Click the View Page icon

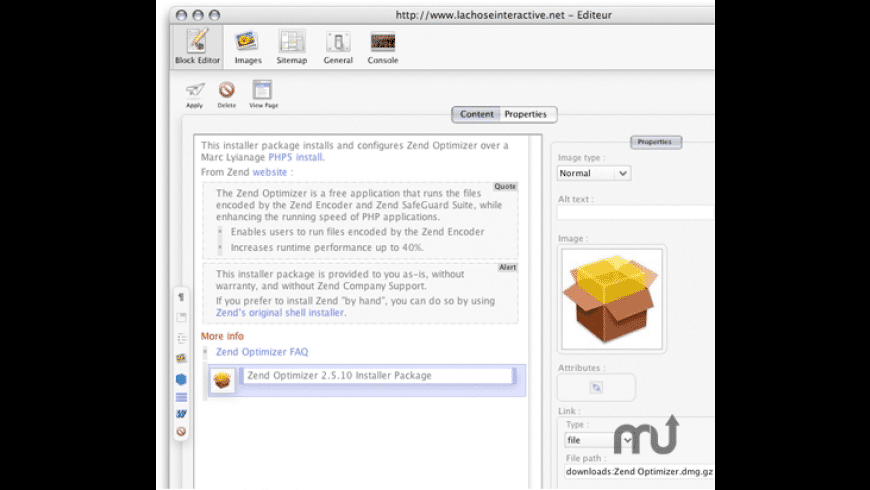[262, 90]
